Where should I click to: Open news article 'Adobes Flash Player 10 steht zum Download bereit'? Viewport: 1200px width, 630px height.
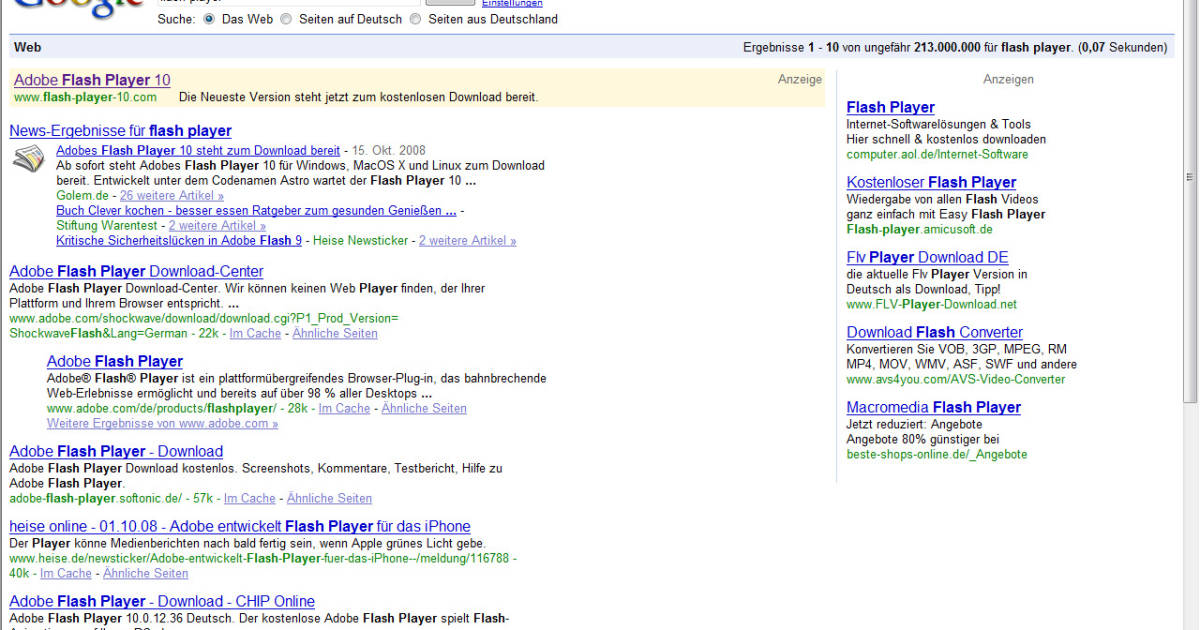point(198,150)
